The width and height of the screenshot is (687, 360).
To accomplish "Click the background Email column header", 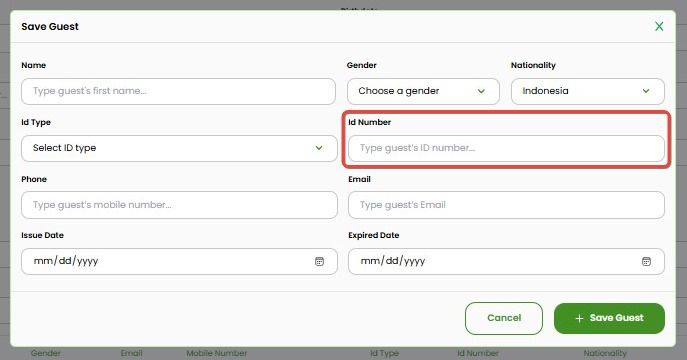I will pos(131,353).
